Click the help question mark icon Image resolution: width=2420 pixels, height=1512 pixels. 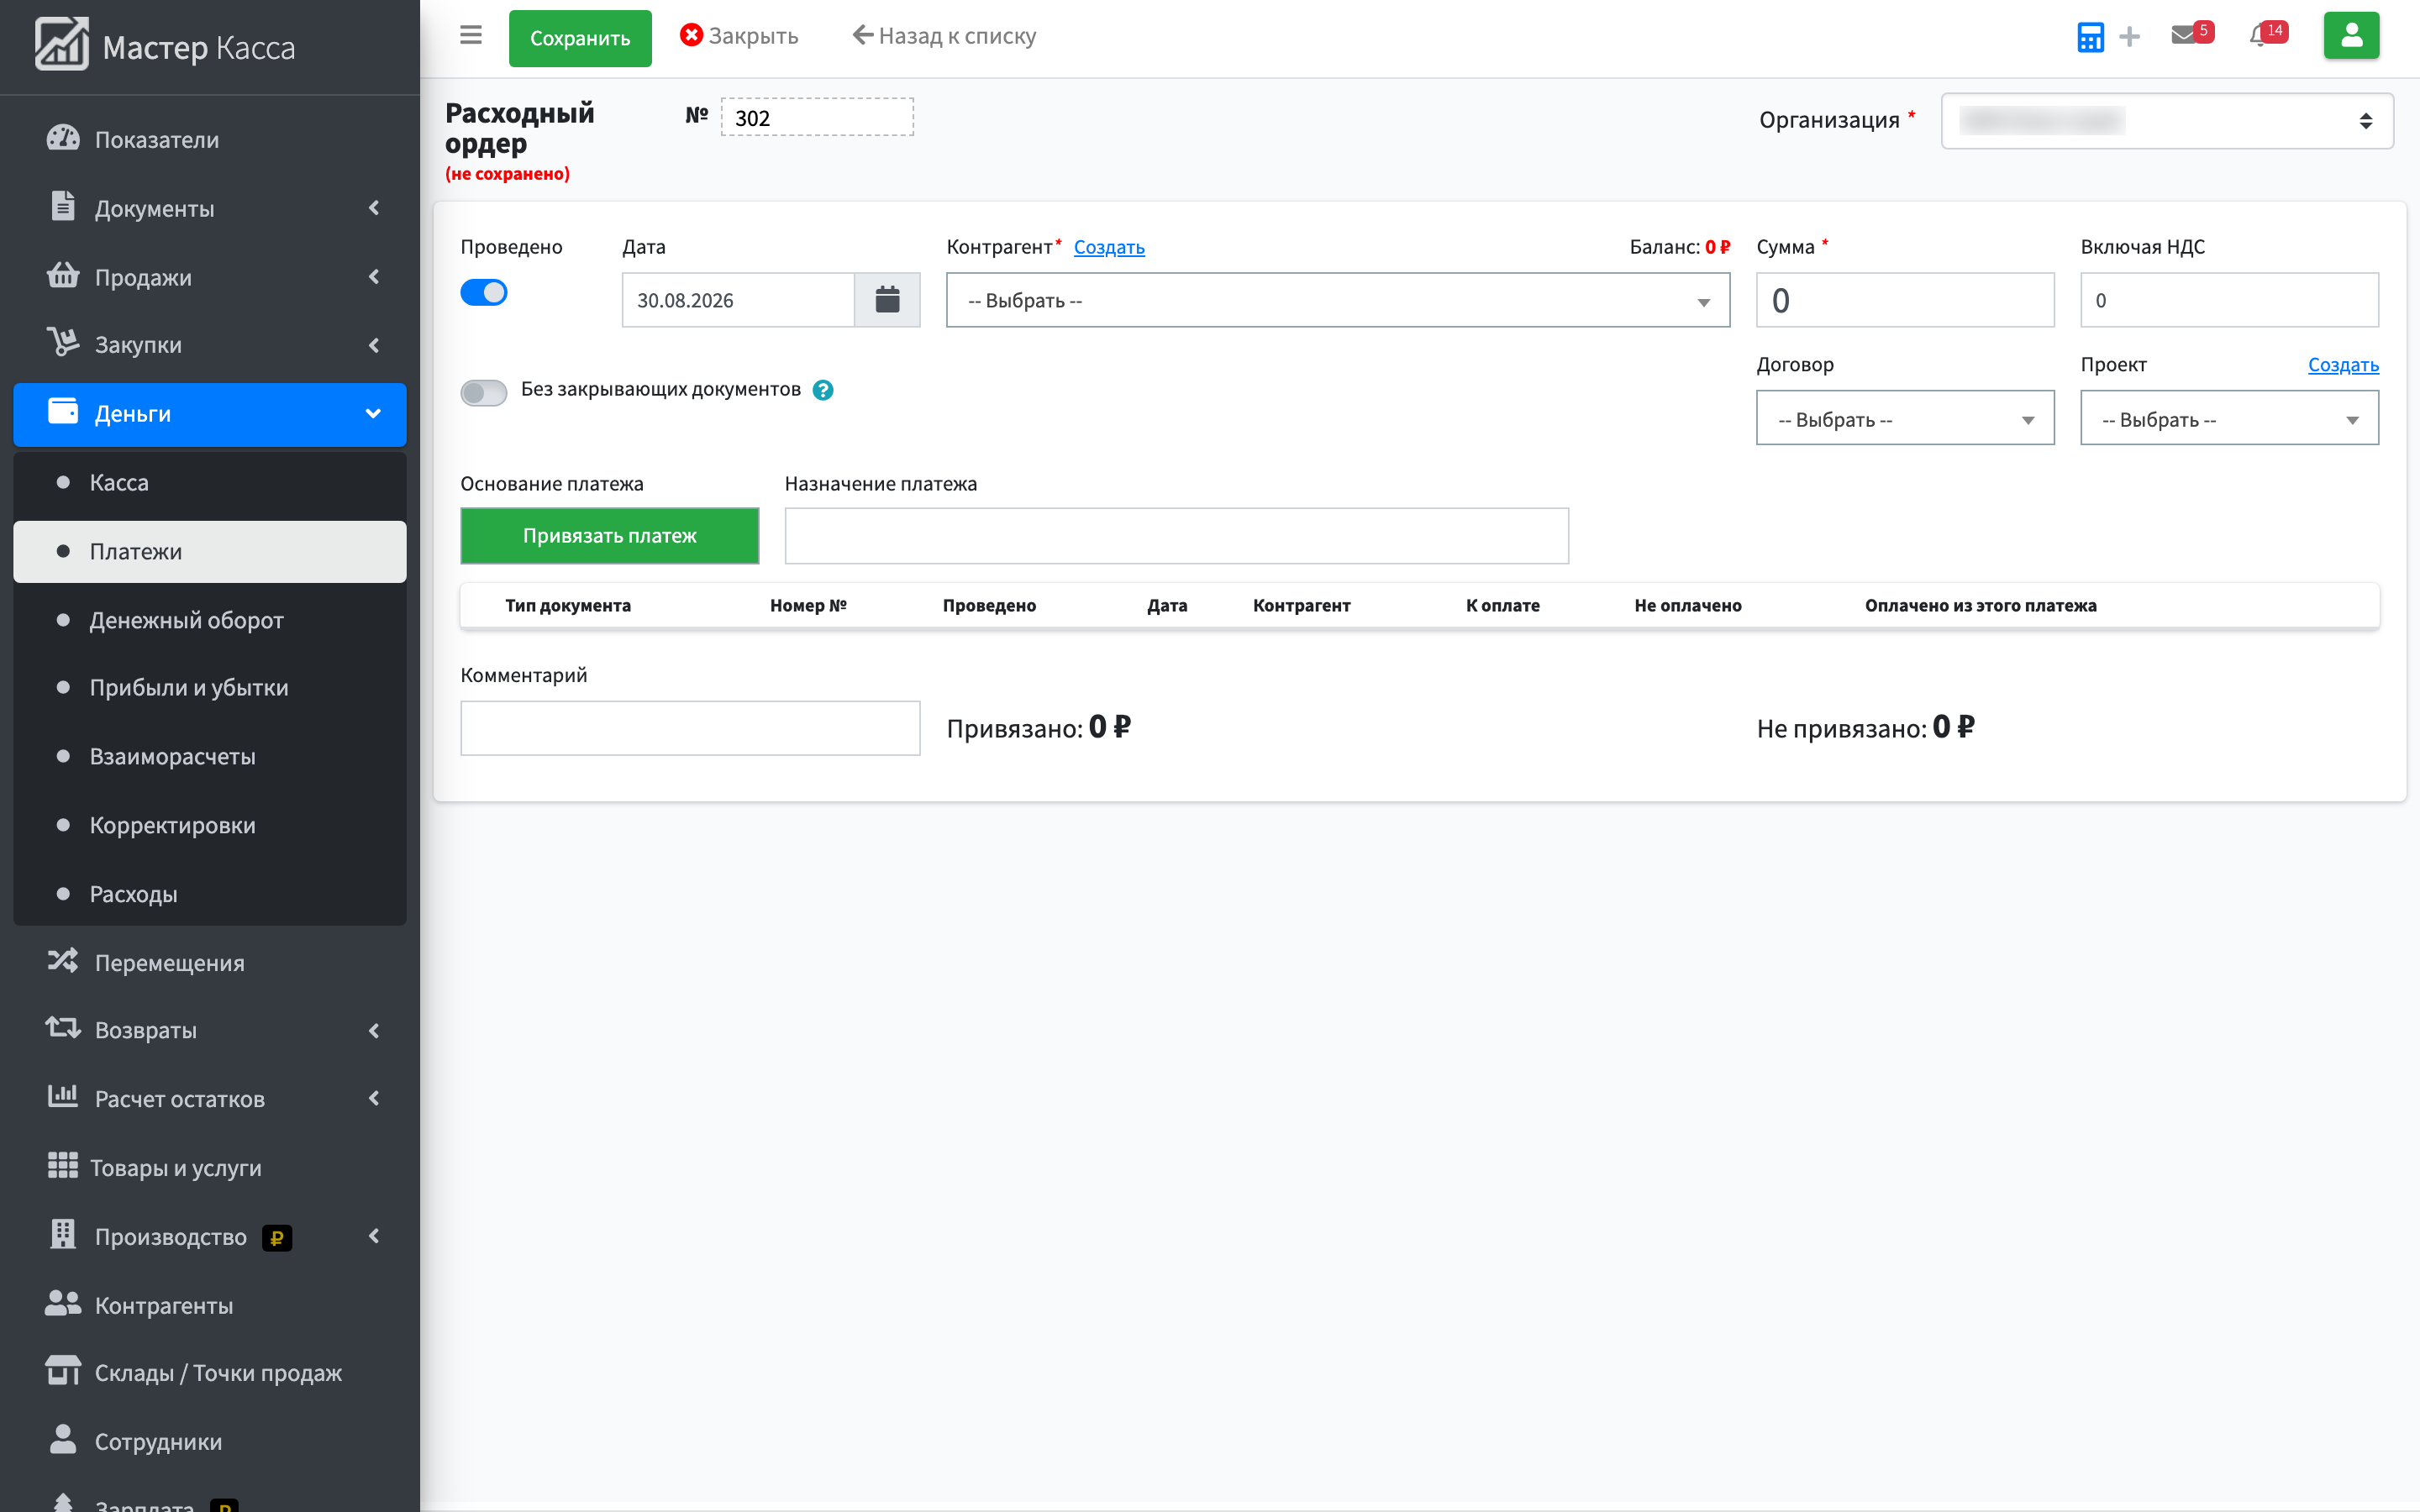coord(823,390)
